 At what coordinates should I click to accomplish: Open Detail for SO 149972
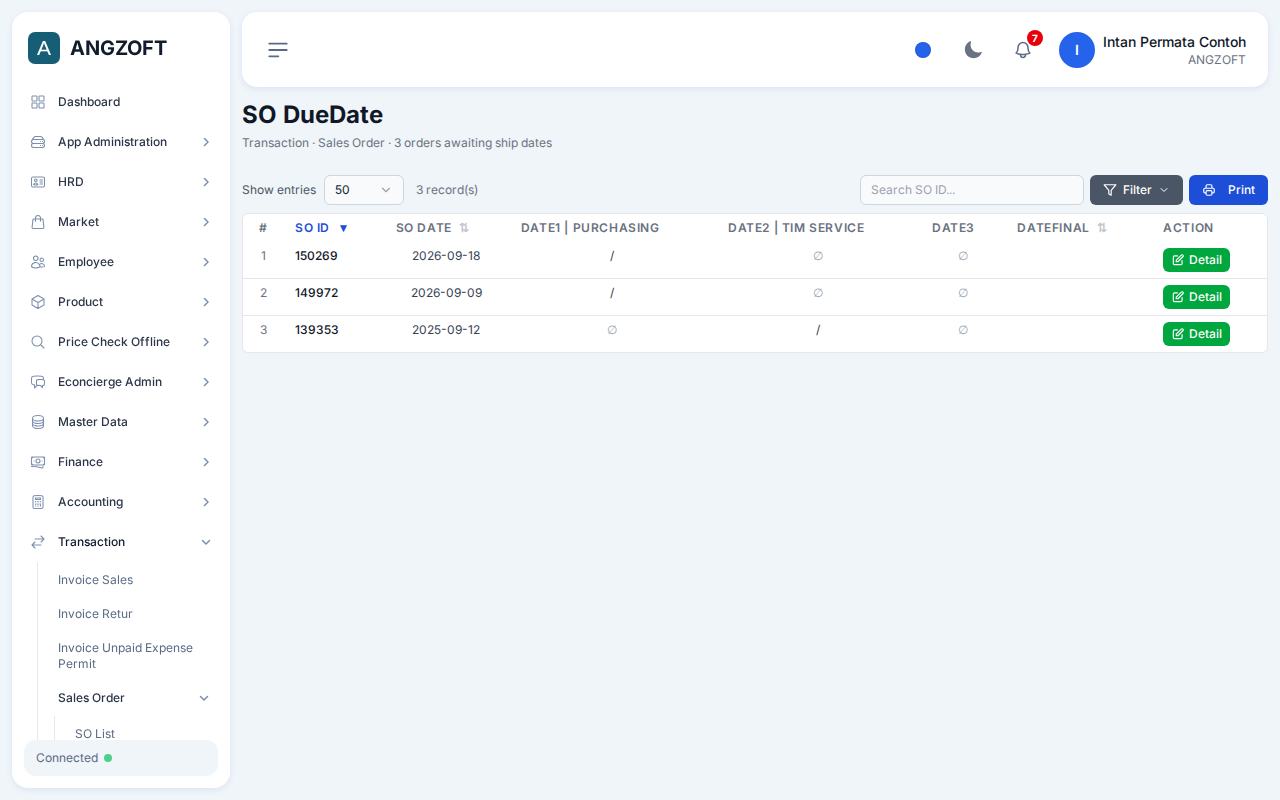[x=1196, y=297]
